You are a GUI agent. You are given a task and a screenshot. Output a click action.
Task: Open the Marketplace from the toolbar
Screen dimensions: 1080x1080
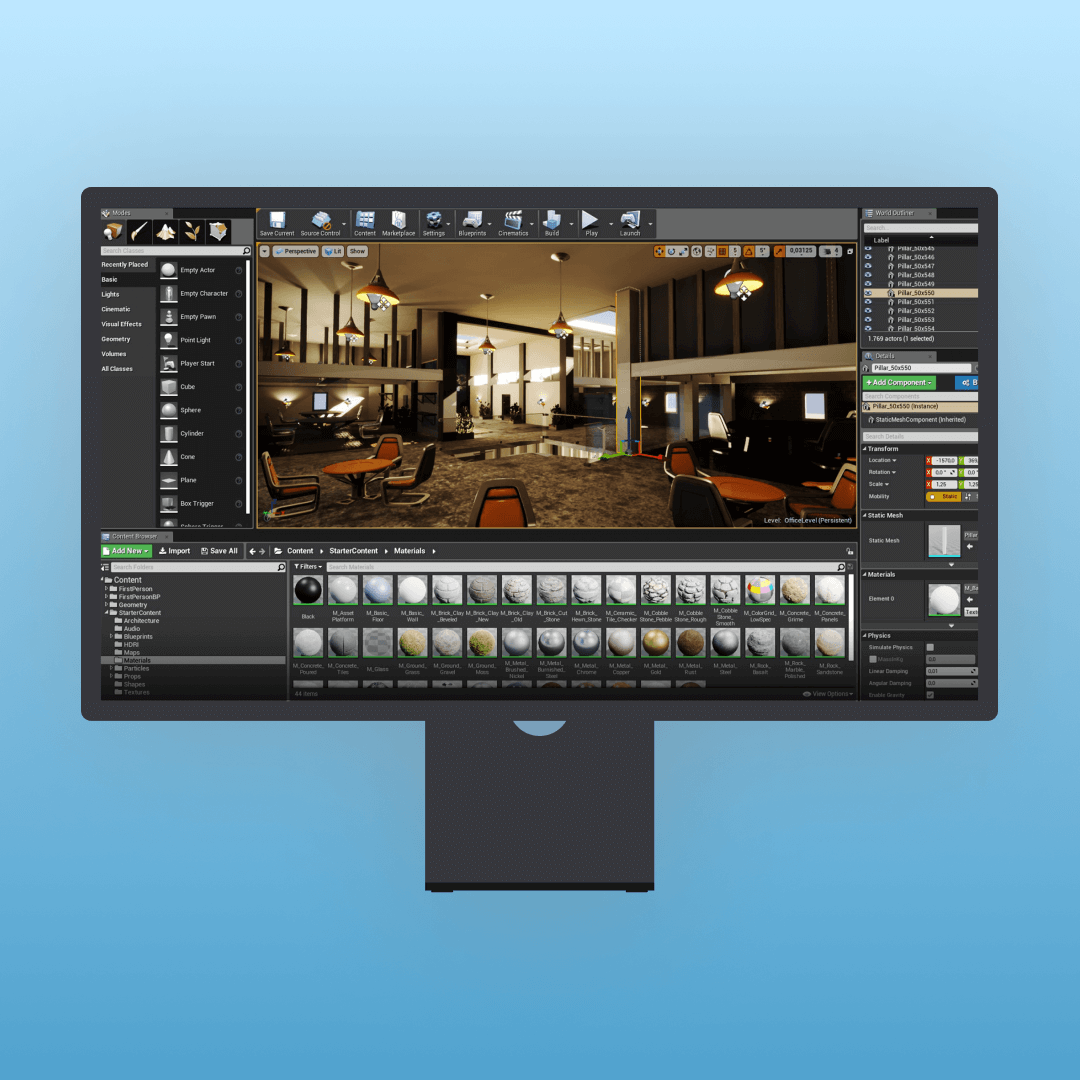pyautogui.click(x=398, y=221)
